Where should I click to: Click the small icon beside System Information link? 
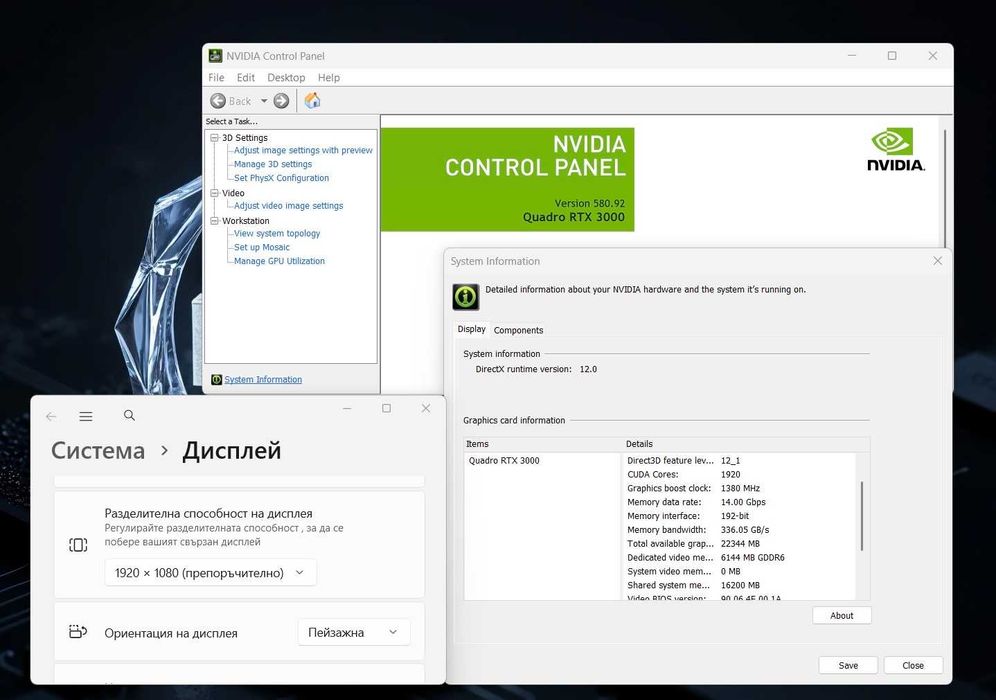[x=217, y=379]
